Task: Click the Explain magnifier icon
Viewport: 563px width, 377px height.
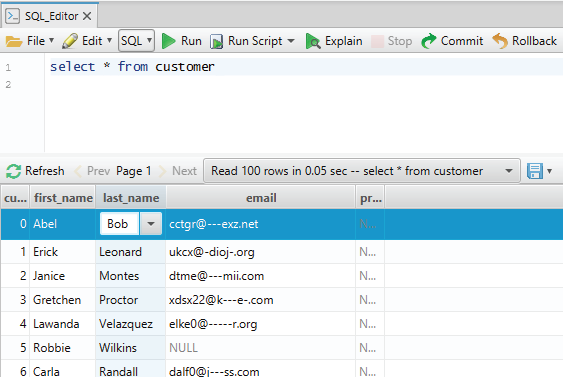Action: coord(313,41)
